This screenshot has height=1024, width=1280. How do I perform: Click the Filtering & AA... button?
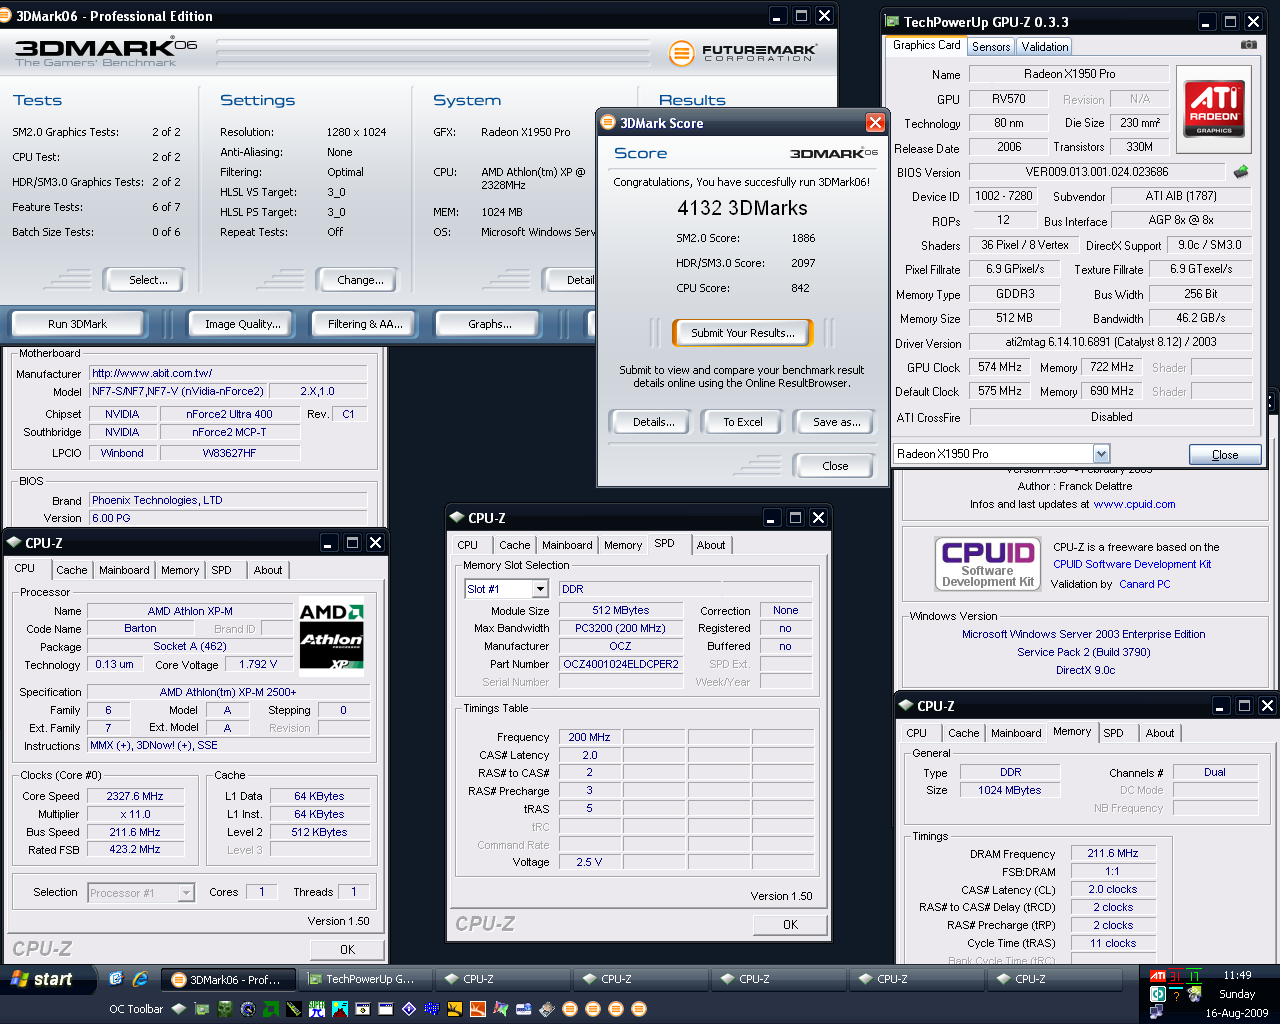click(365, 324)
